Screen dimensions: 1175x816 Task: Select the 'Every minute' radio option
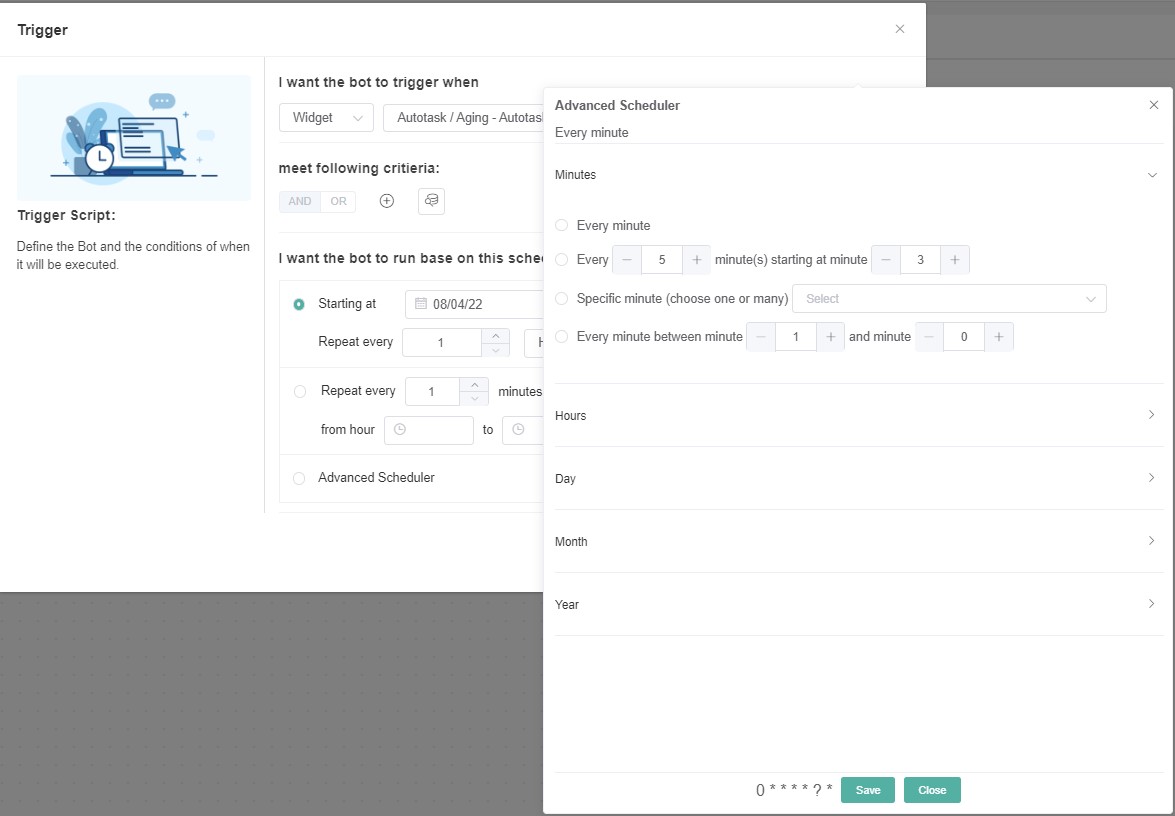561,226
